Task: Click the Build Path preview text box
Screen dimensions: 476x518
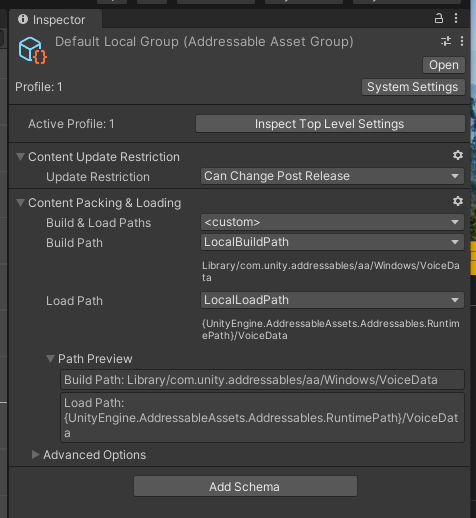Action: 262,380
